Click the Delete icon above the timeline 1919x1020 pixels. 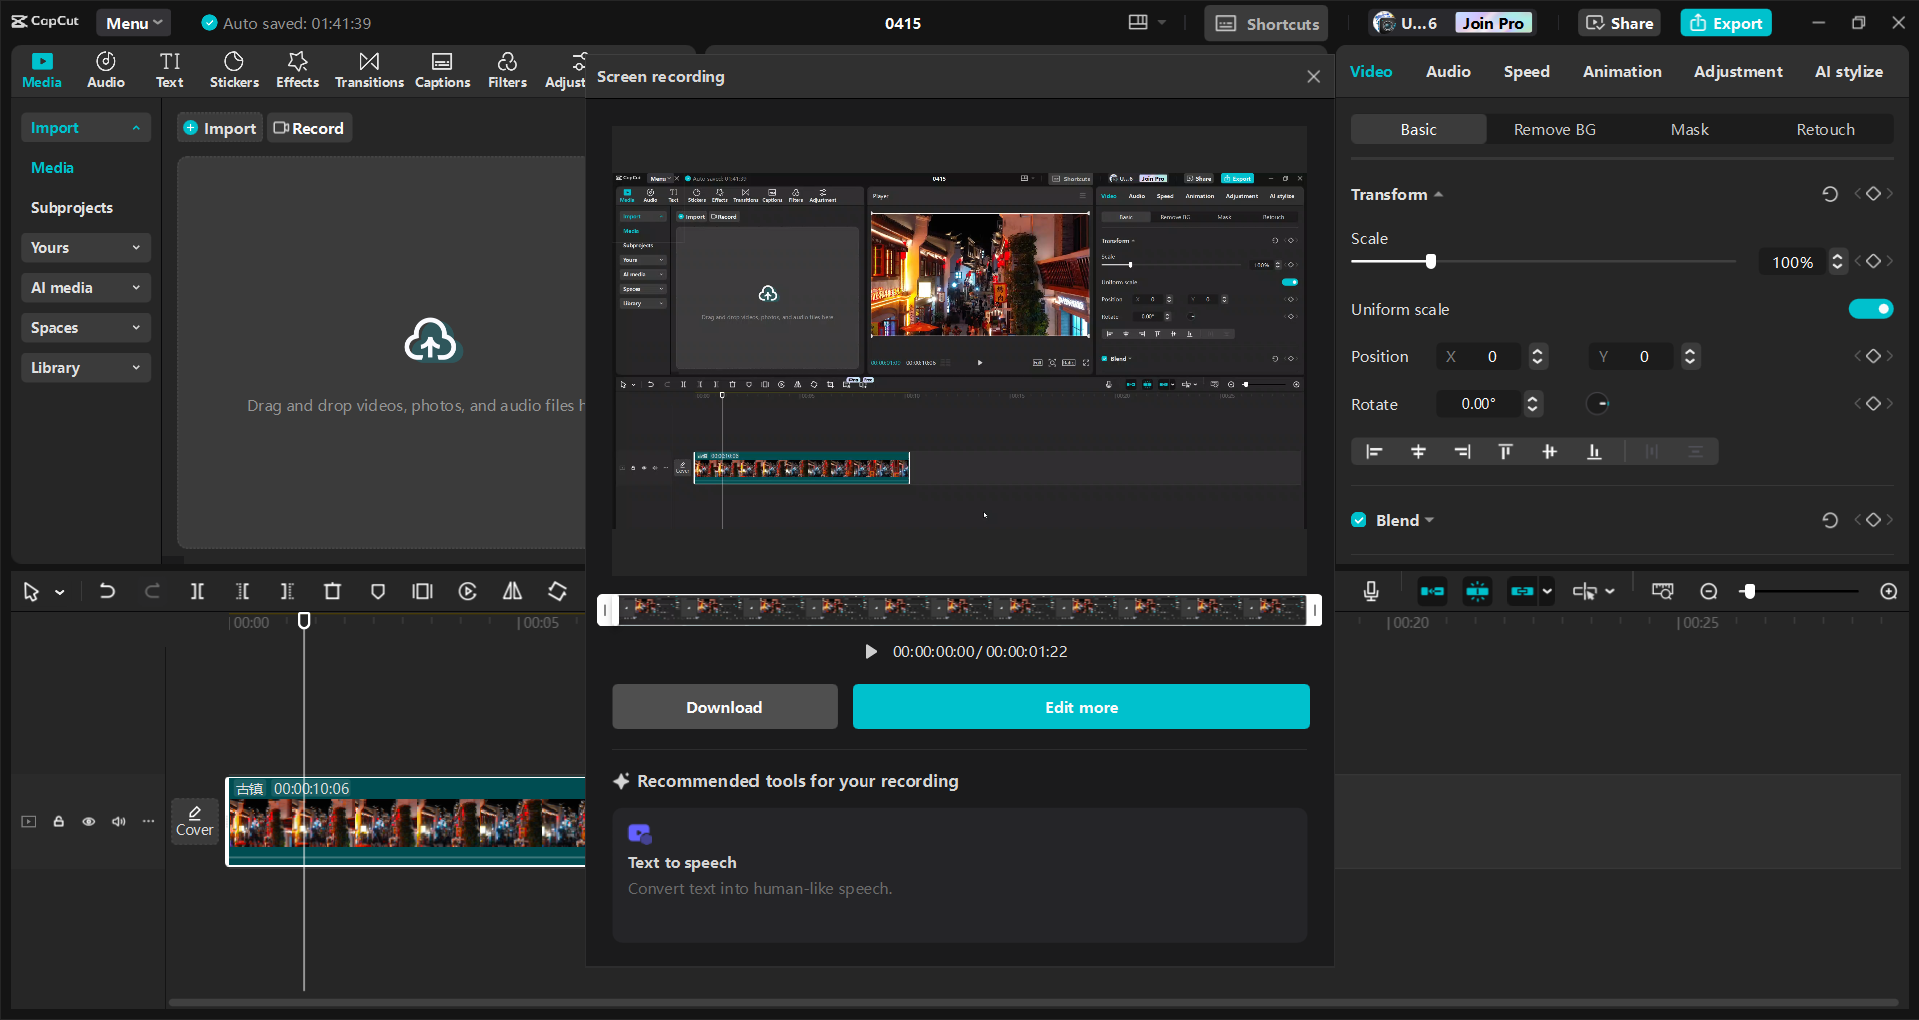coord(332,591)
